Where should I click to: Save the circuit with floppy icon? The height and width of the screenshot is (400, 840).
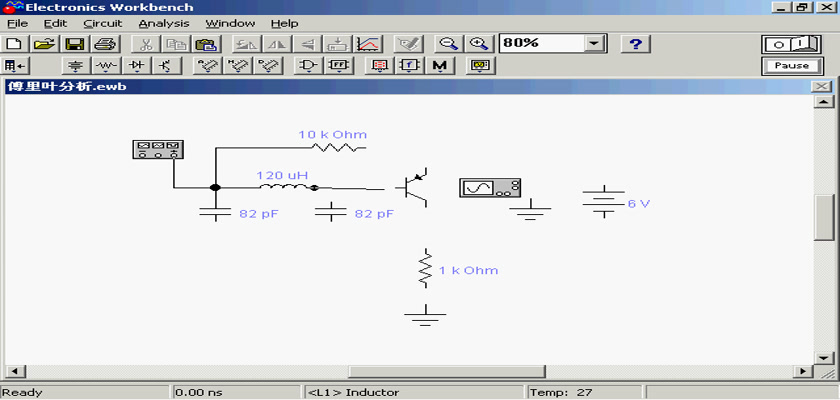(75, 44)
